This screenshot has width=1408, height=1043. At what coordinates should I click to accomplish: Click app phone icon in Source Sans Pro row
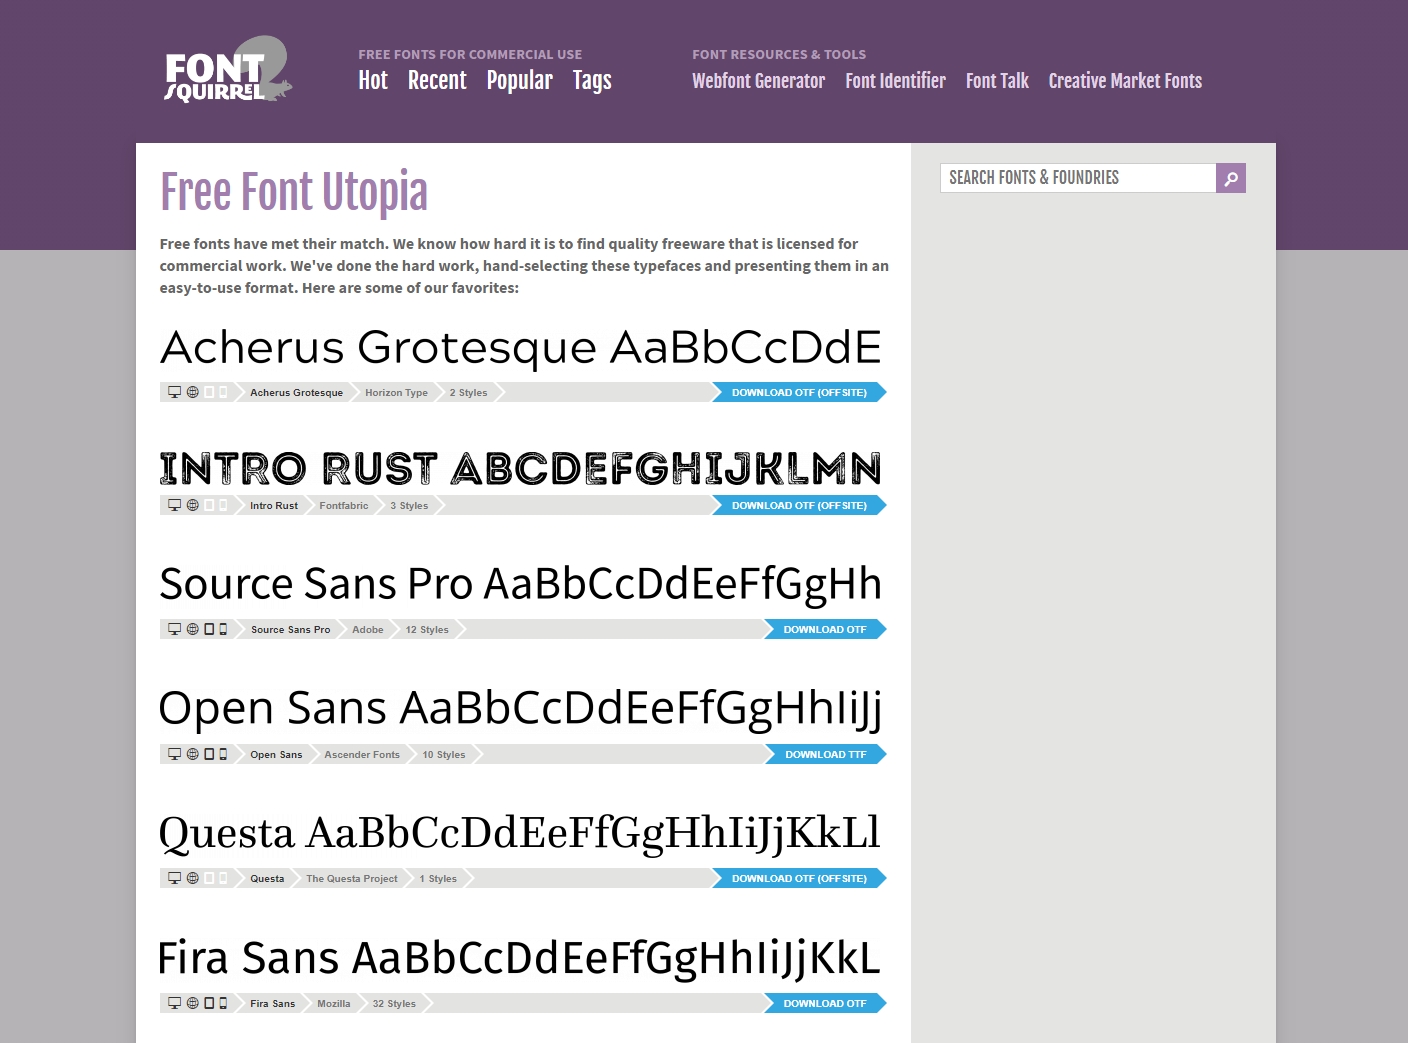[223, 629]
